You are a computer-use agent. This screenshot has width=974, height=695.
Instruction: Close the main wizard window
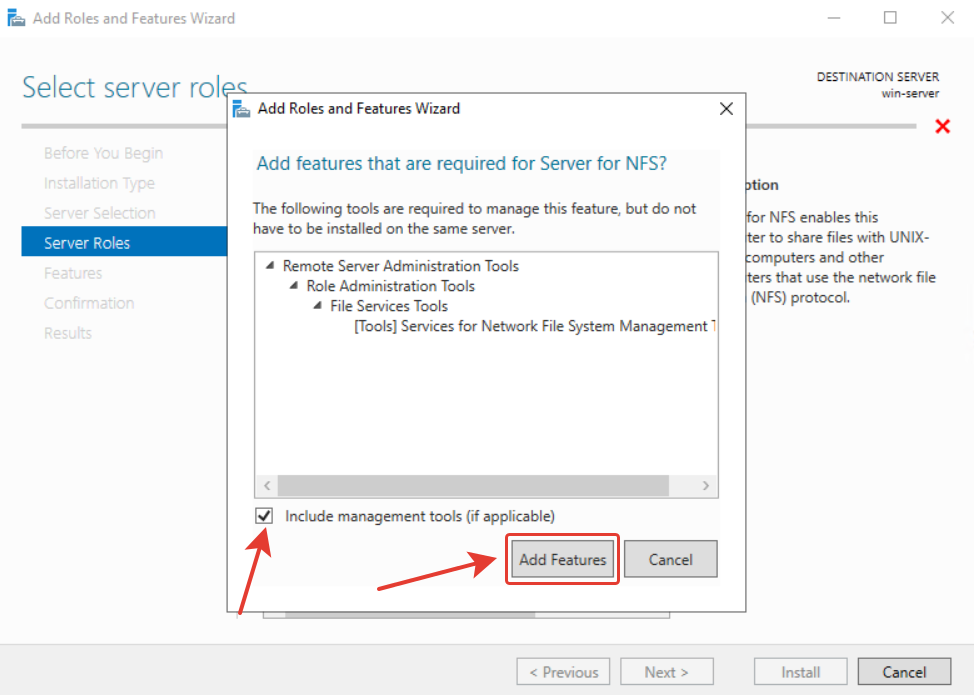coord(947,18)
